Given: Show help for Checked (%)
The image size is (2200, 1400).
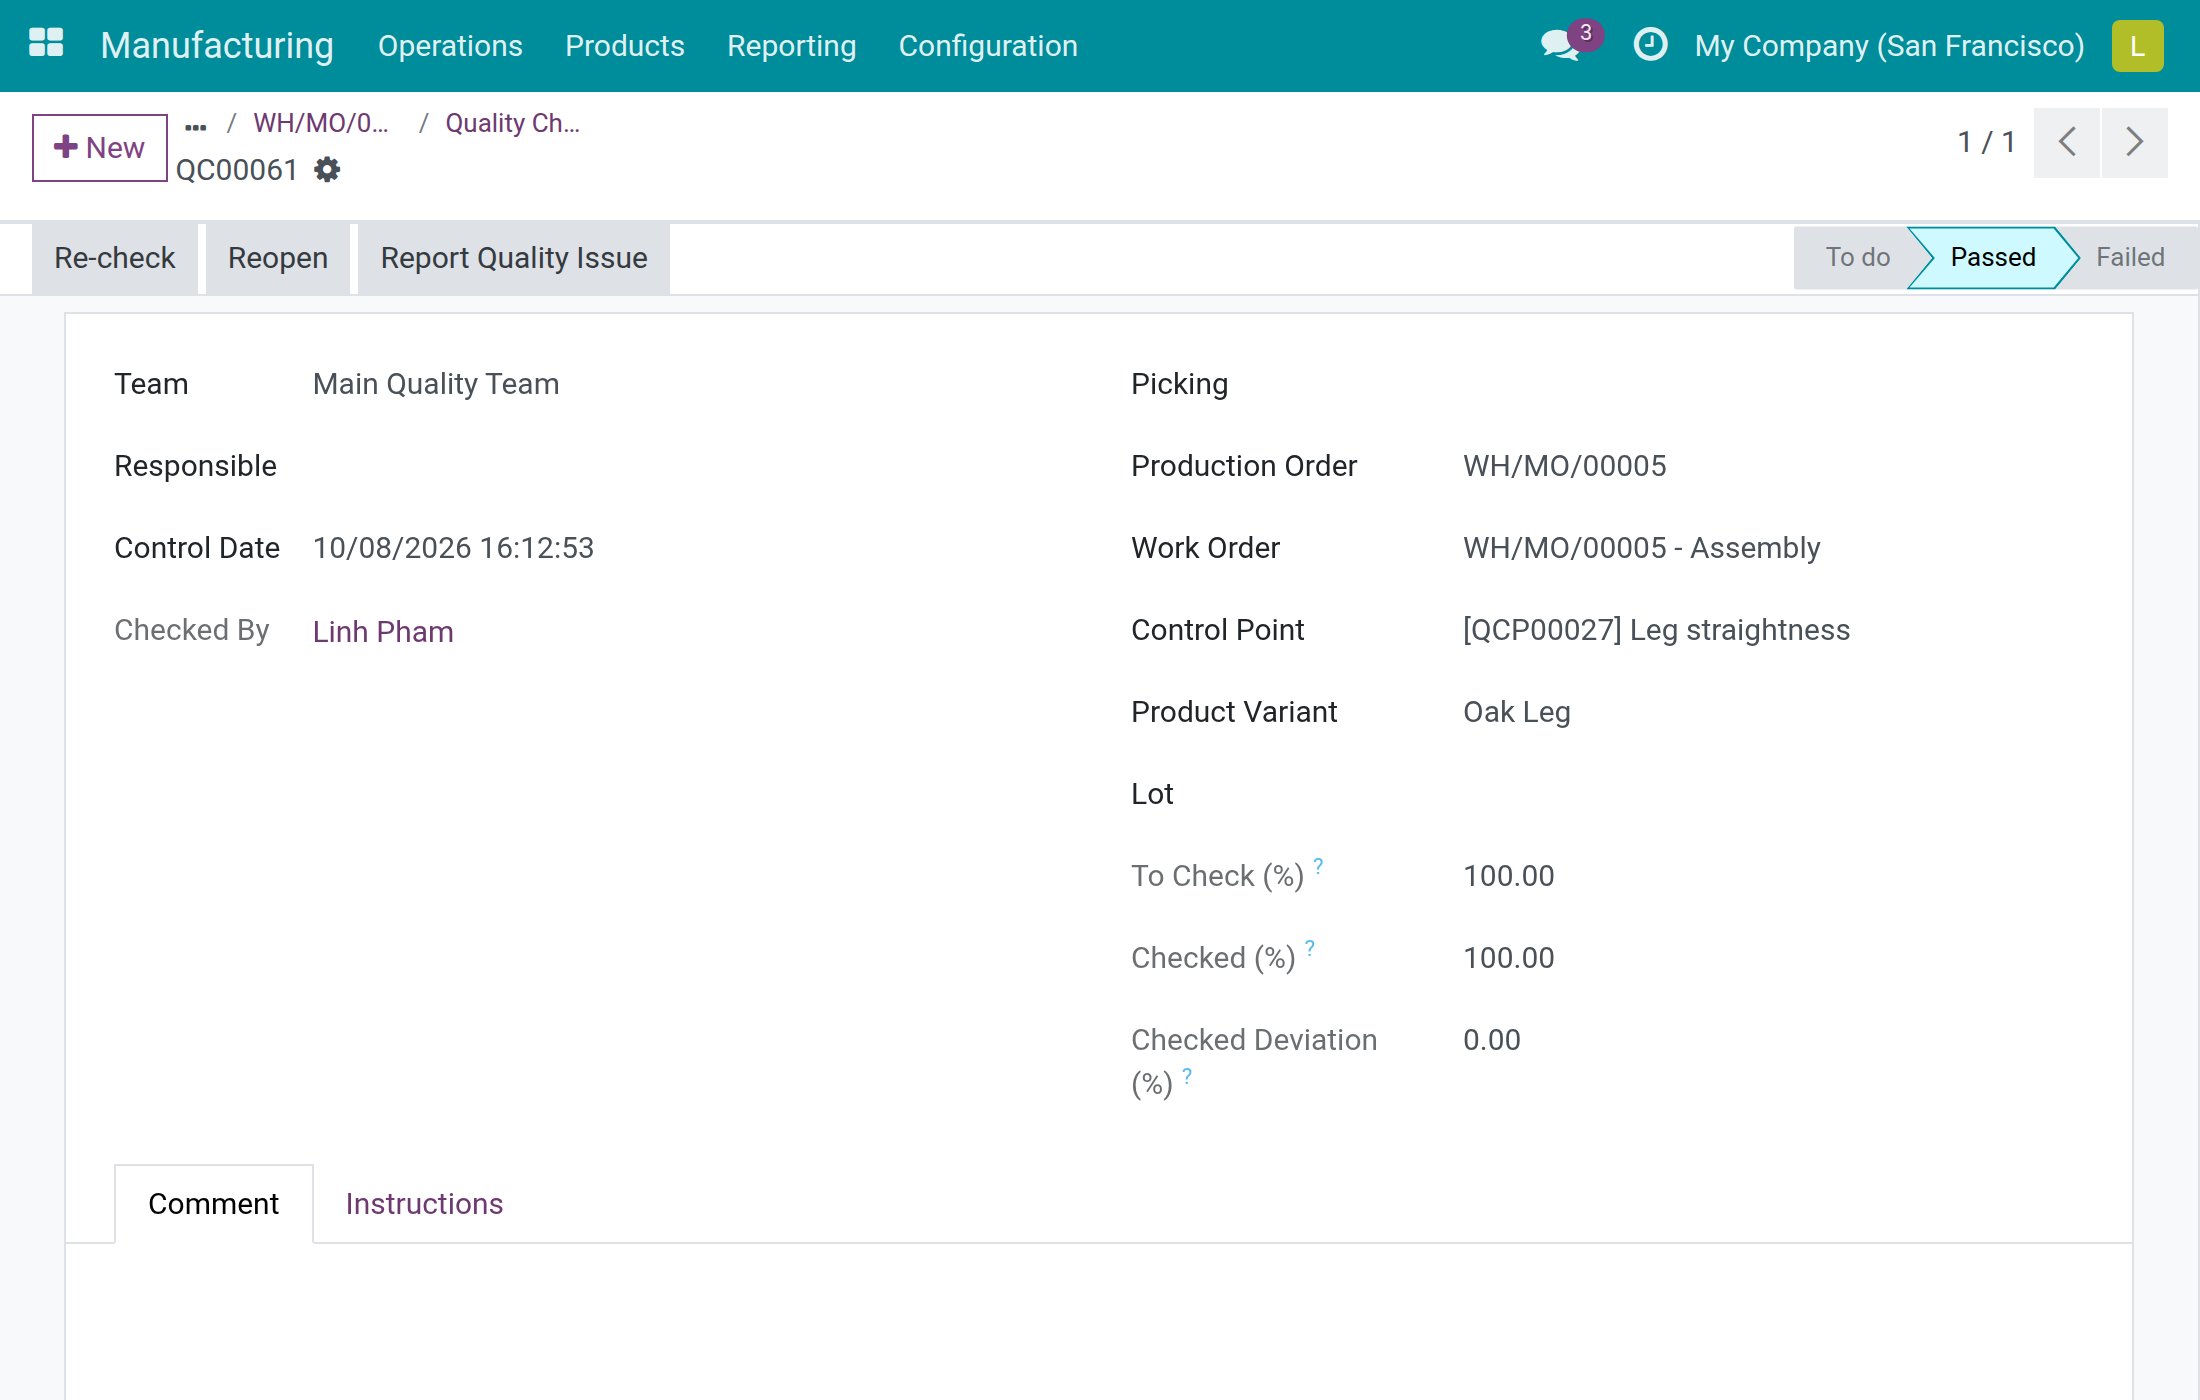Looking at the screenshot, I should tap(1310, 947).
